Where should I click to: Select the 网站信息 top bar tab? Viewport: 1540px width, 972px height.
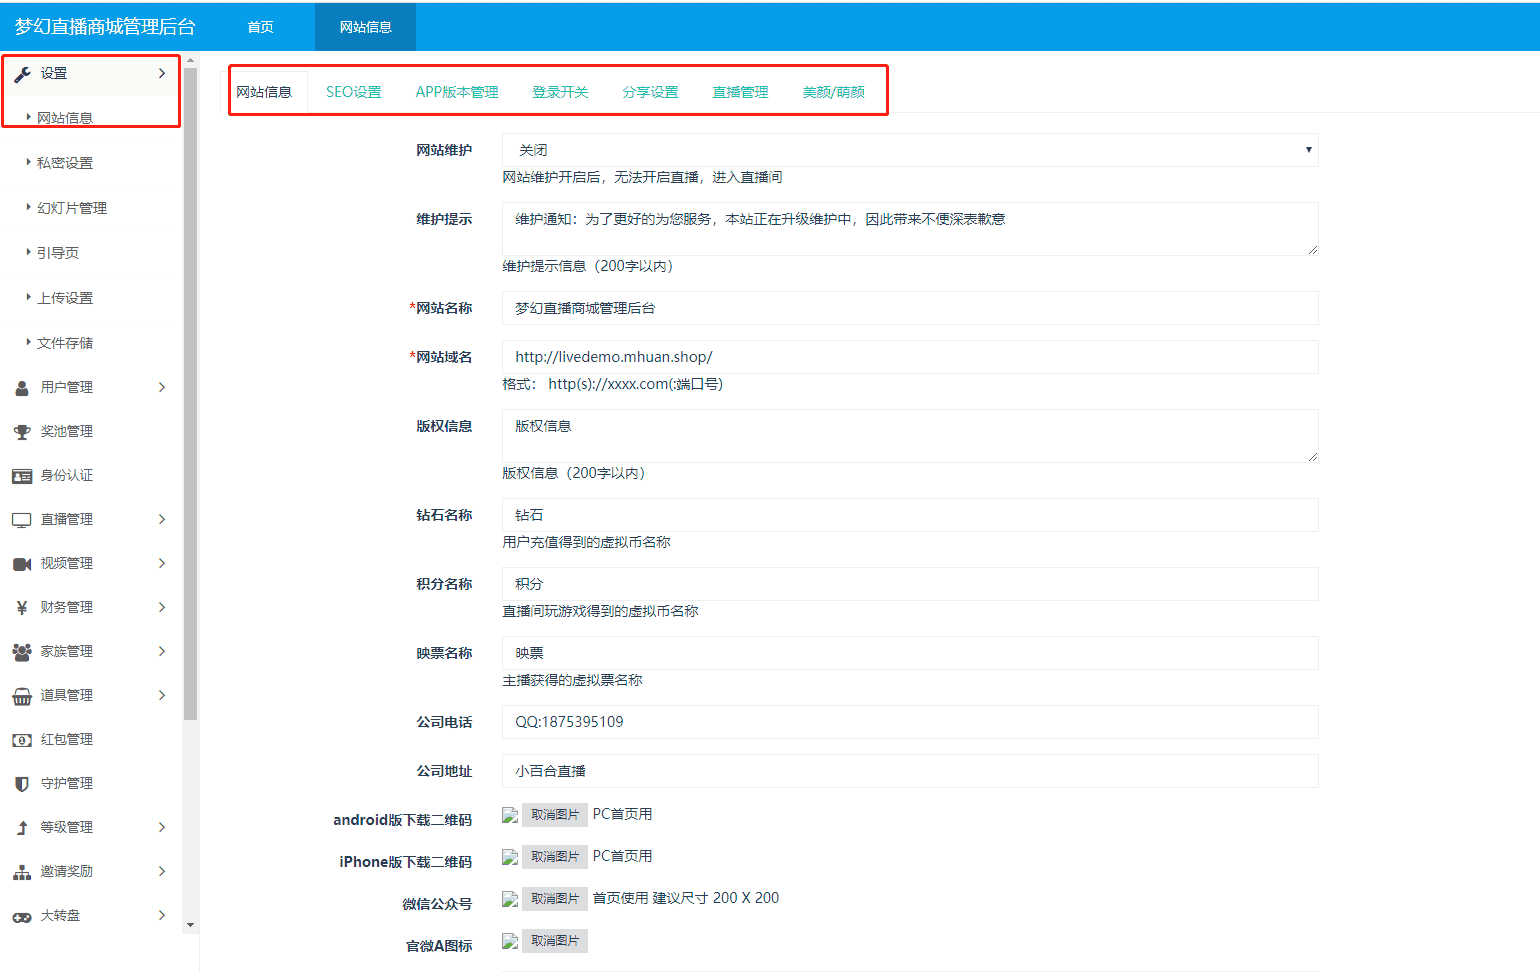point(366,27)
